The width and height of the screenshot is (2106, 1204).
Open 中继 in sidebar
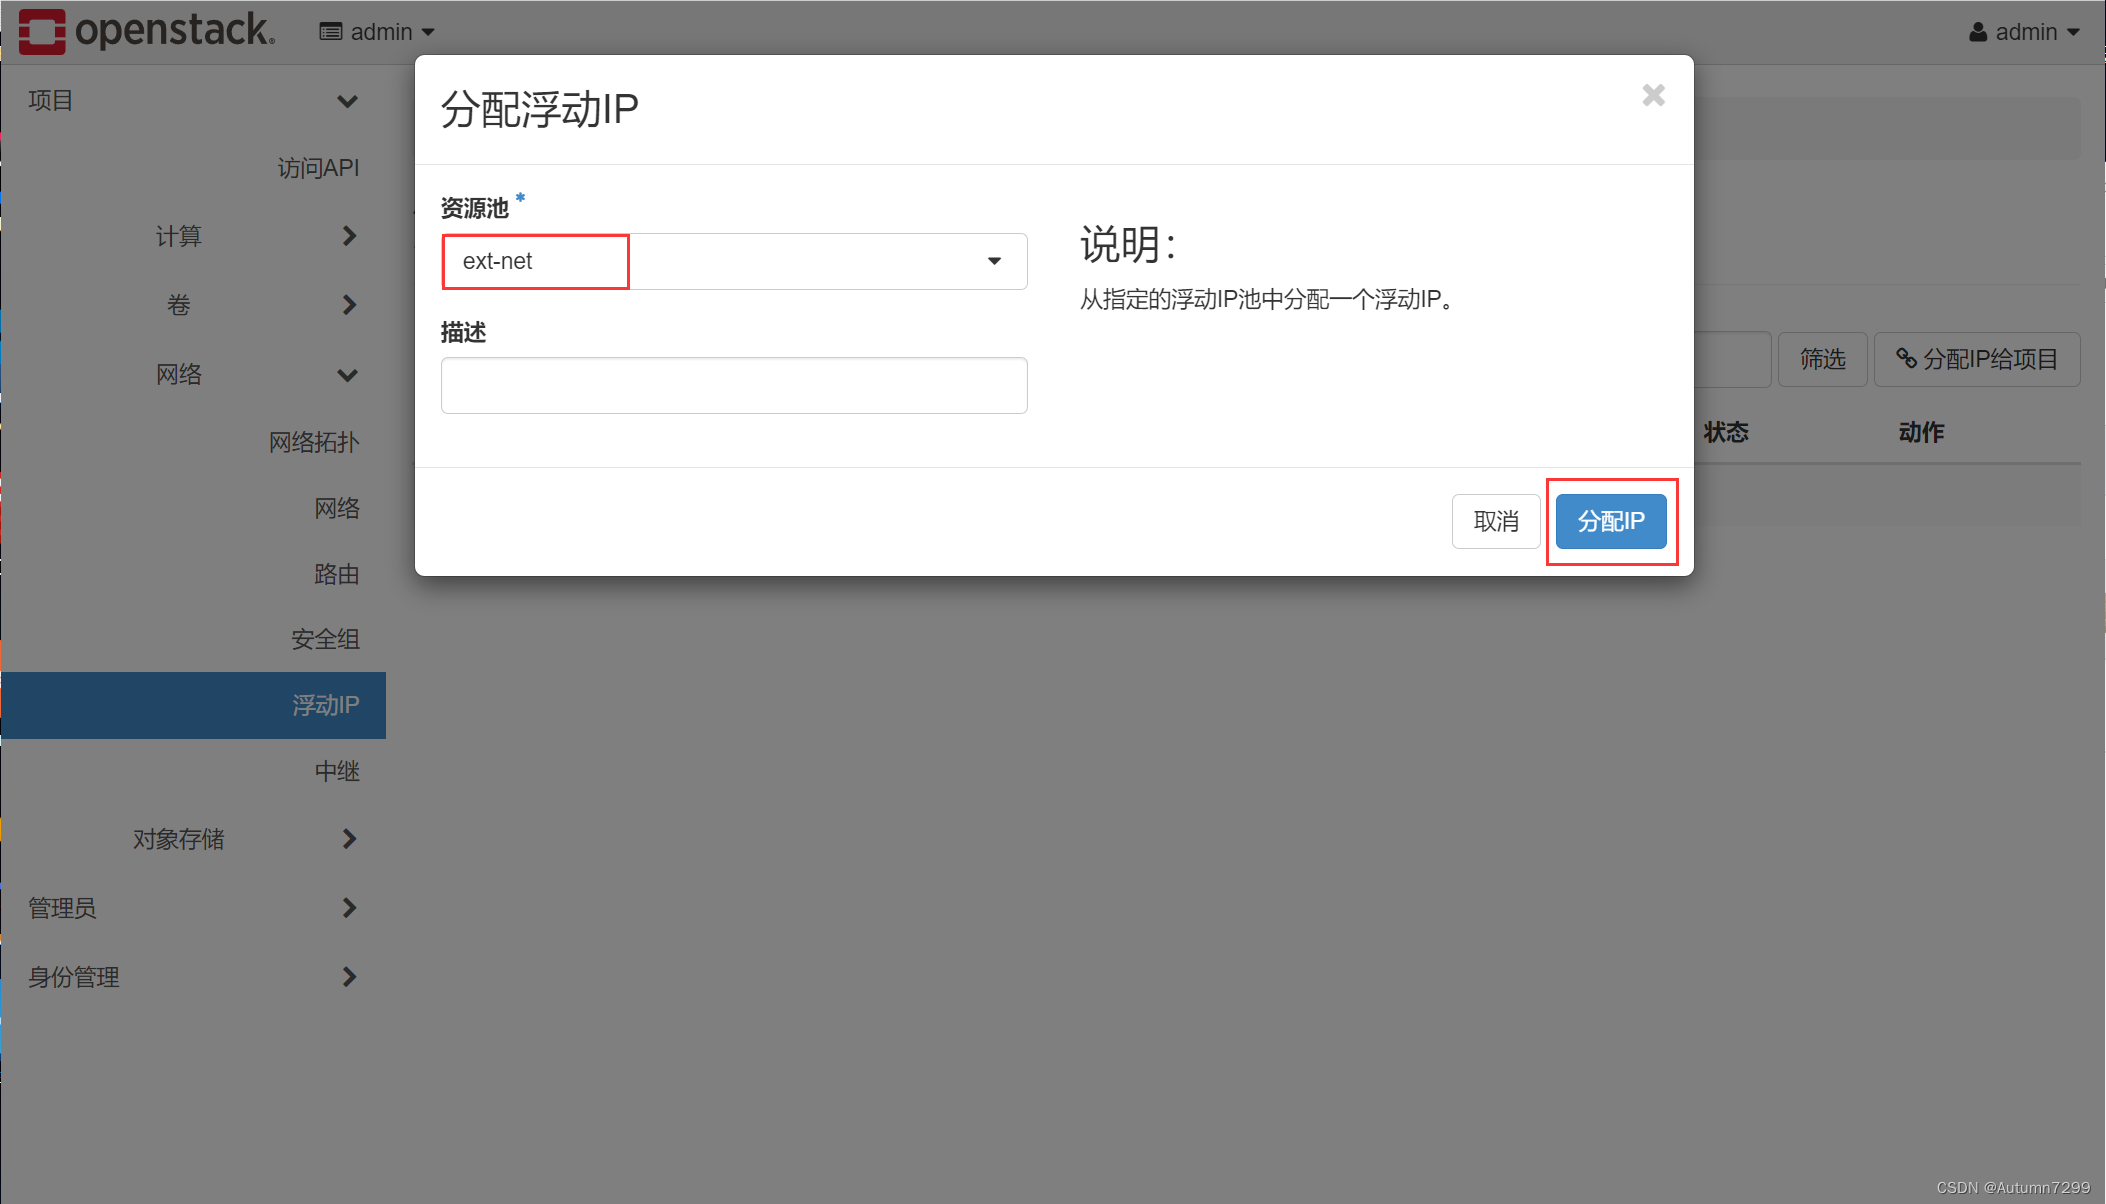point(337,771)
